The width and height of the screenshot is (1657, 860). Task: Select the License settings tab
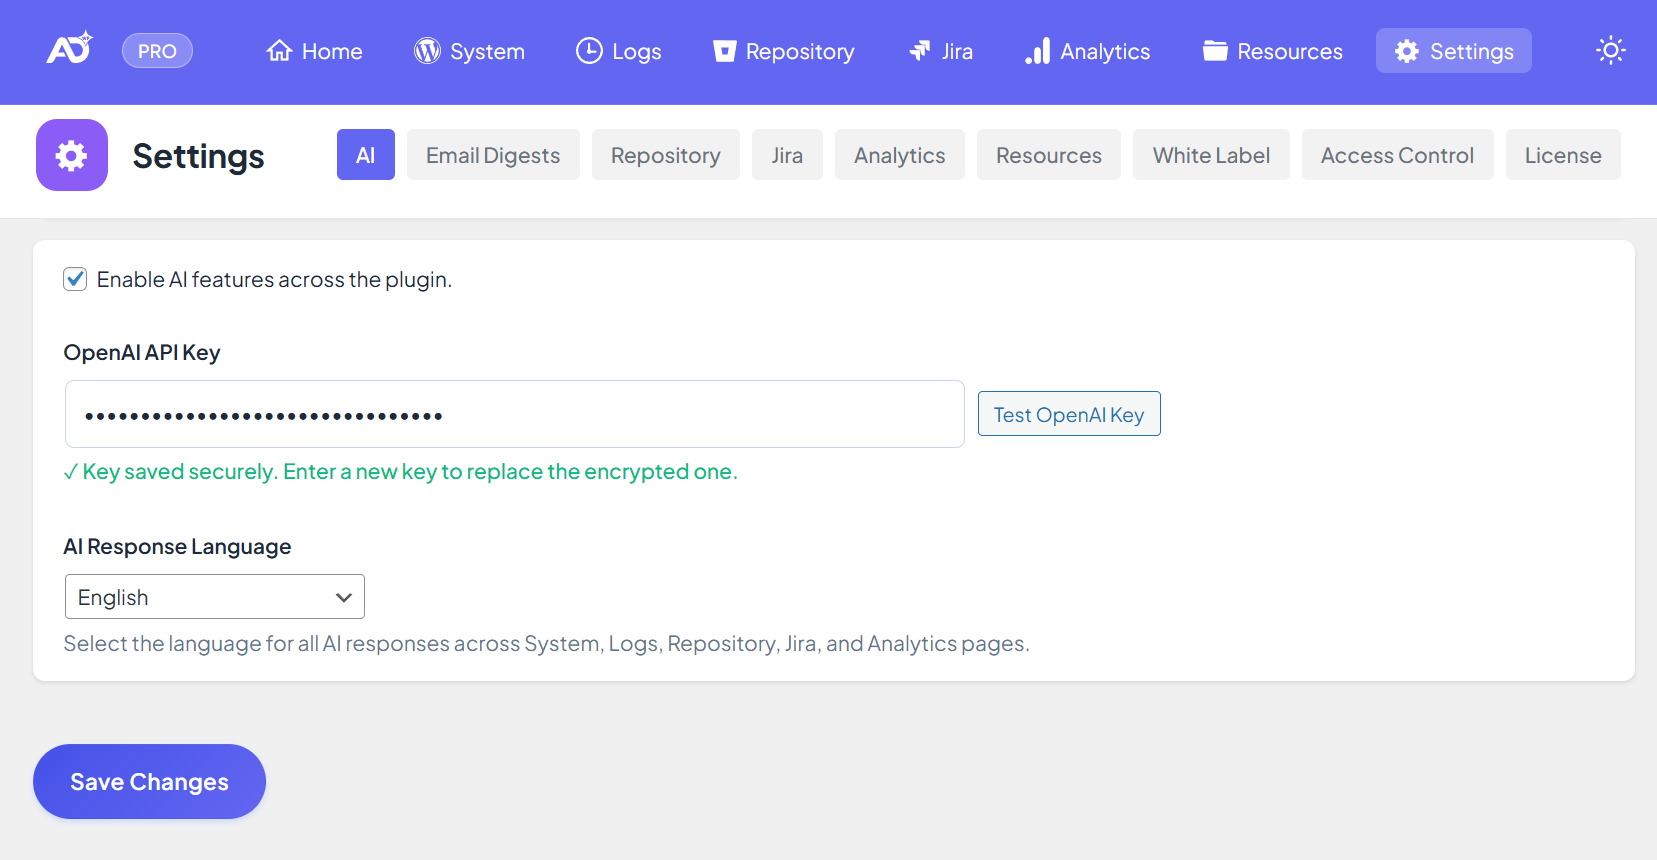click(x=1562, y=155)
